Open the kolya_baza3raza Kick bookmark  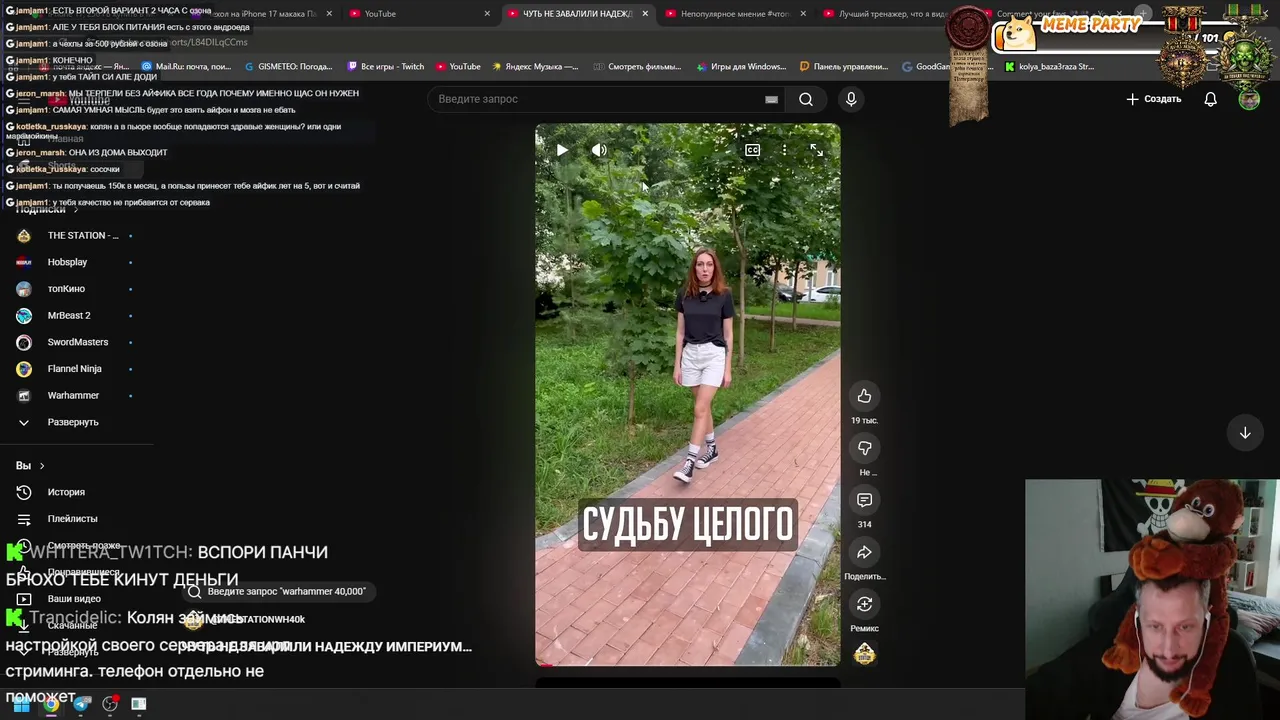[1050, 67]
